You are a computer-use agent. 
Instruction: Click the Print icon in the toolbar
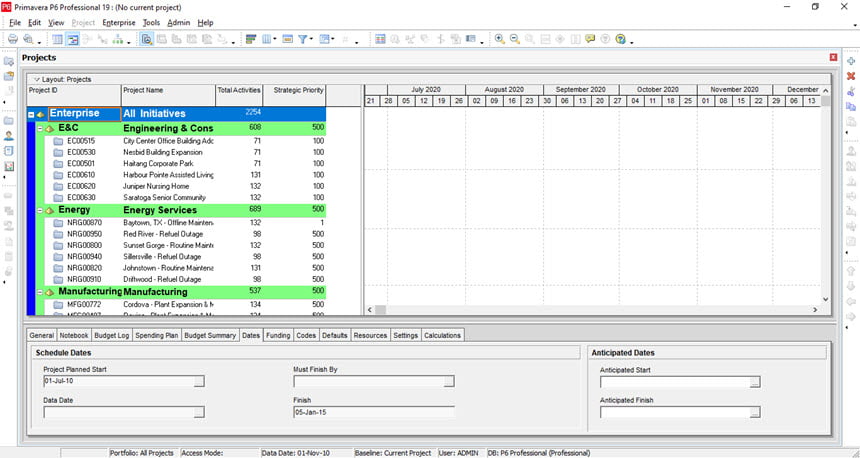click(13, 39)
